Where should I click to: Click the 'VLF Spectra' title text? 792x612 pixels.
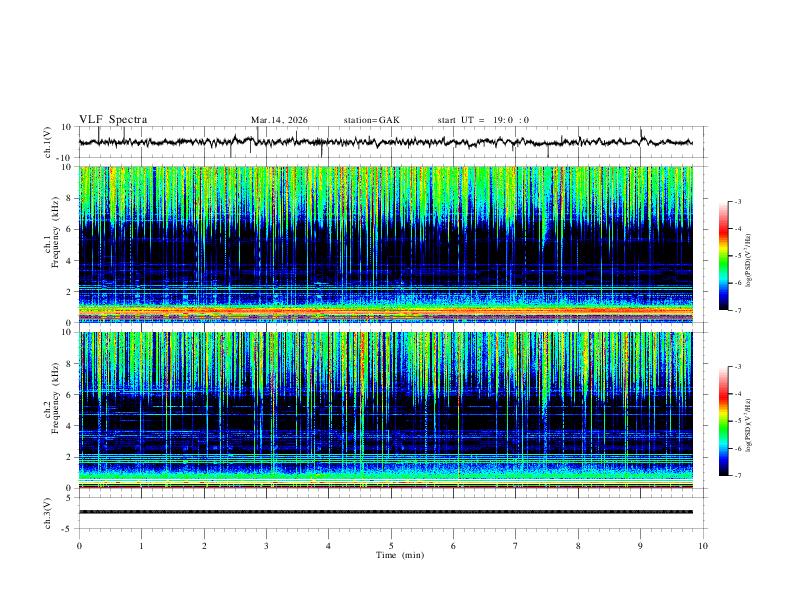[x=113, y=120]
